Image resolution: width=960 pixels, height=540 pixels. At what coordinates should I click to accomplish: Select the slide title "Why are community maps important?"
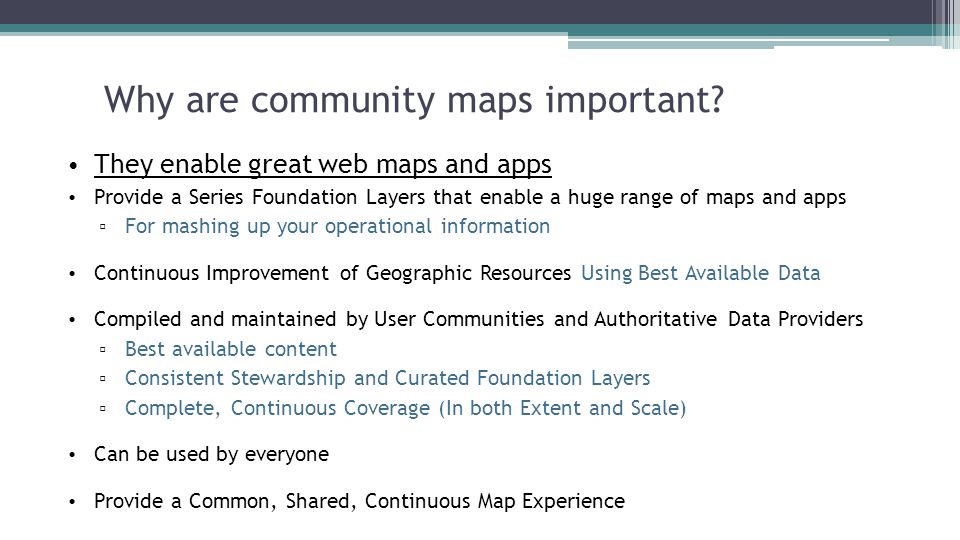pyautogui.click(x=414, y=100)
